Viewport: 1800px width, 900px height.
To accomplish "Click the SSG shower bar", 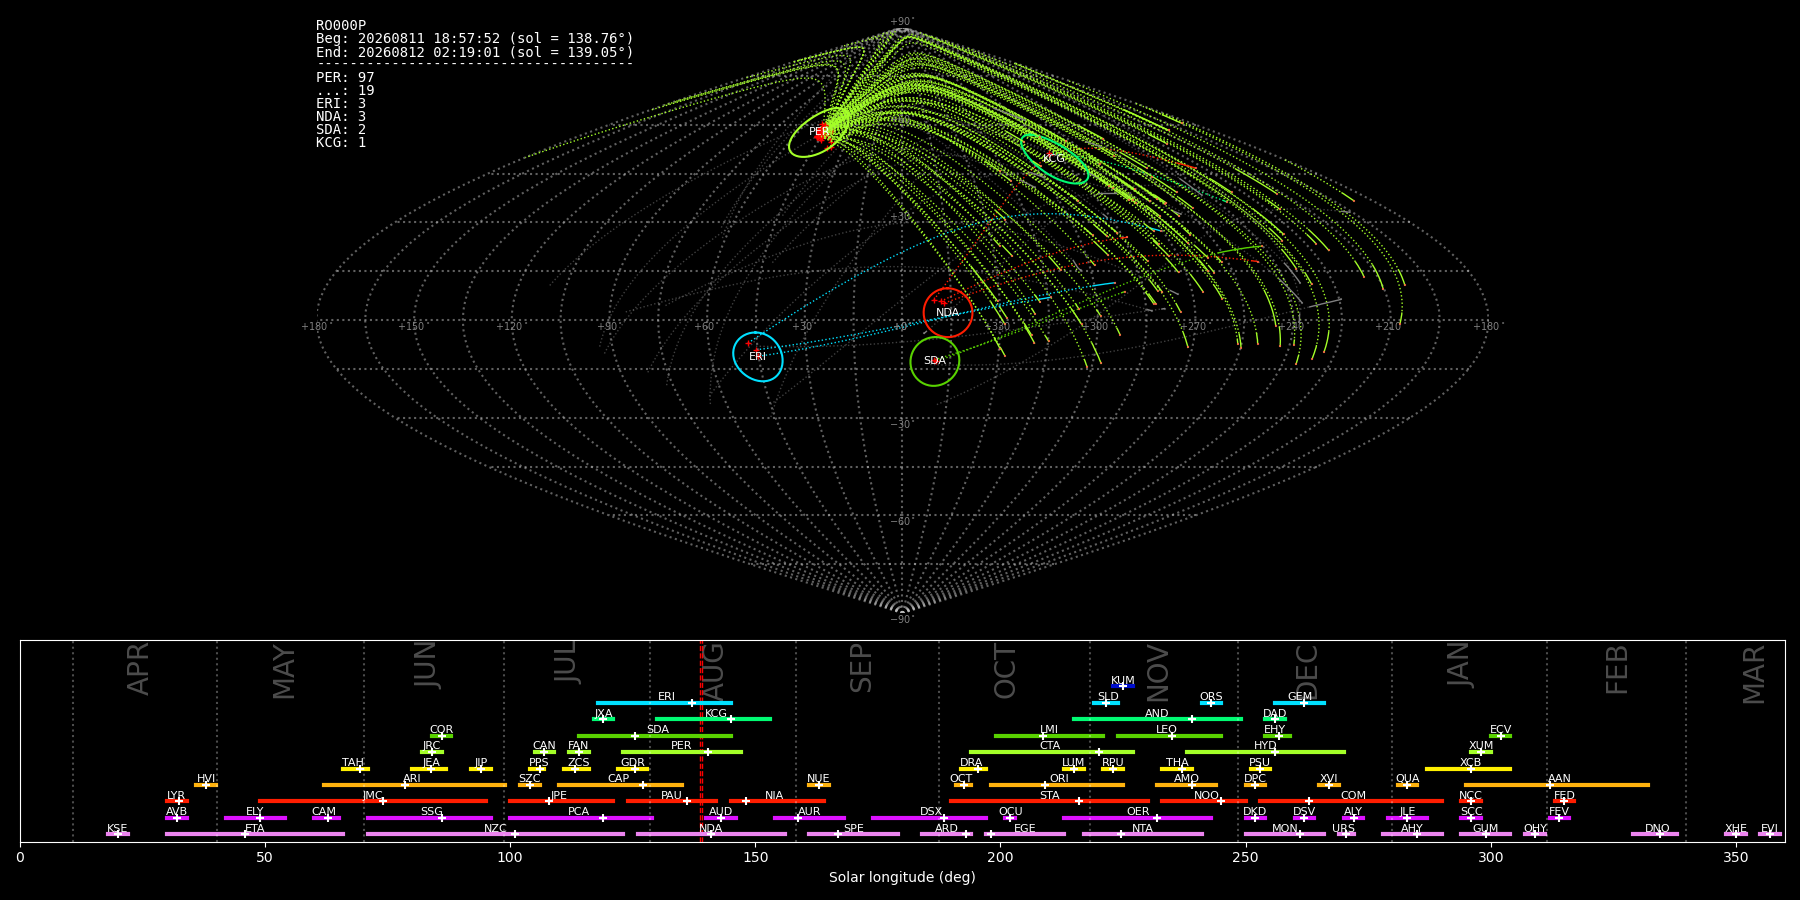I will point(429,818).
